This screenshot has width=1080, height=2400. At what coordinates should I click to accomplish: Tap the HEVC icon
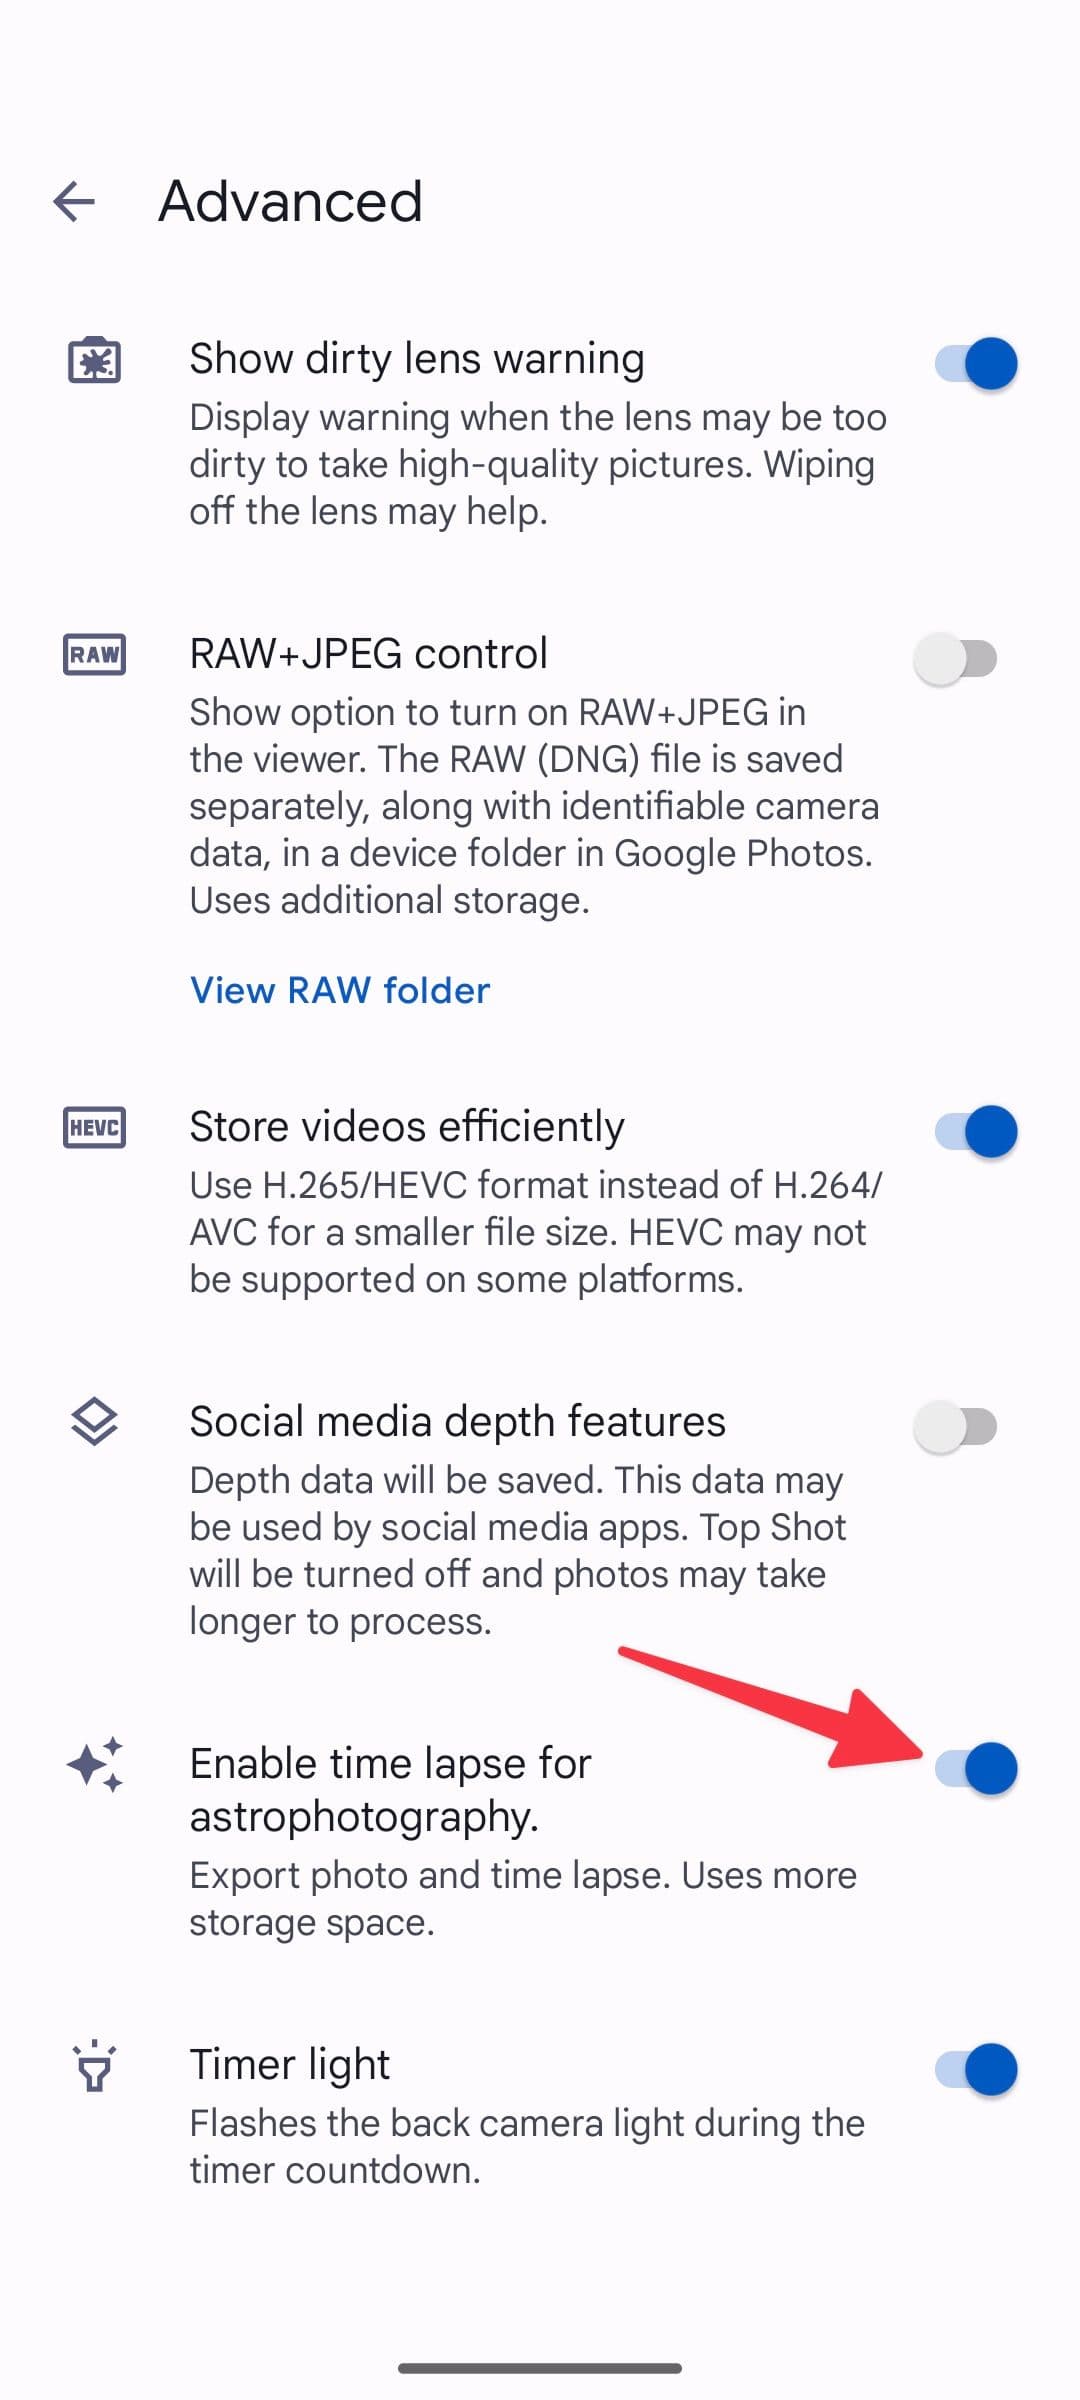94,1128
